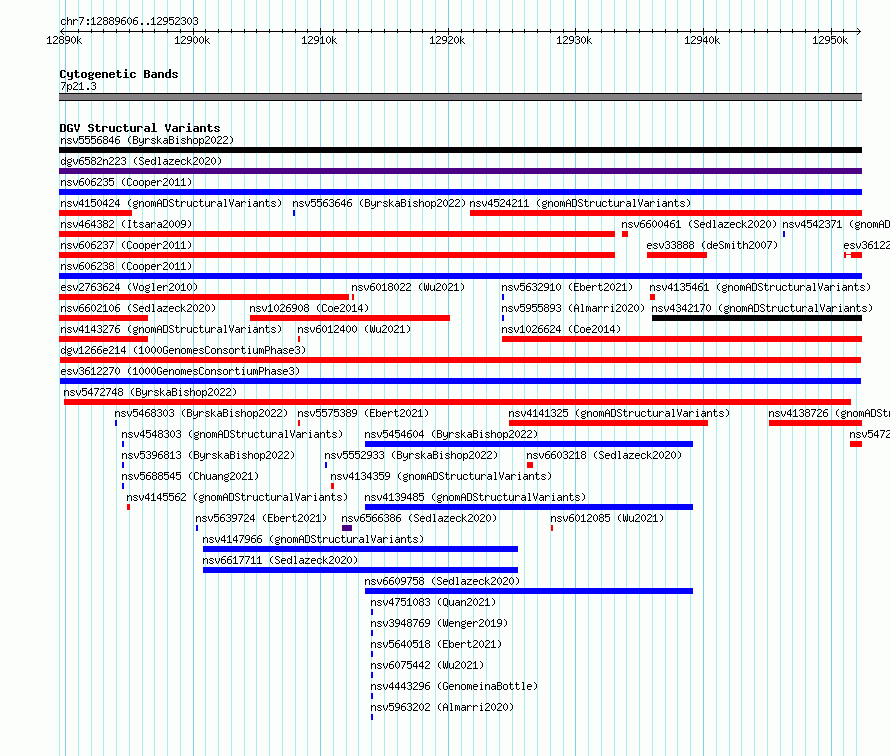Select the dgv6582n223 (Sedlazeck2020) label

141,161
